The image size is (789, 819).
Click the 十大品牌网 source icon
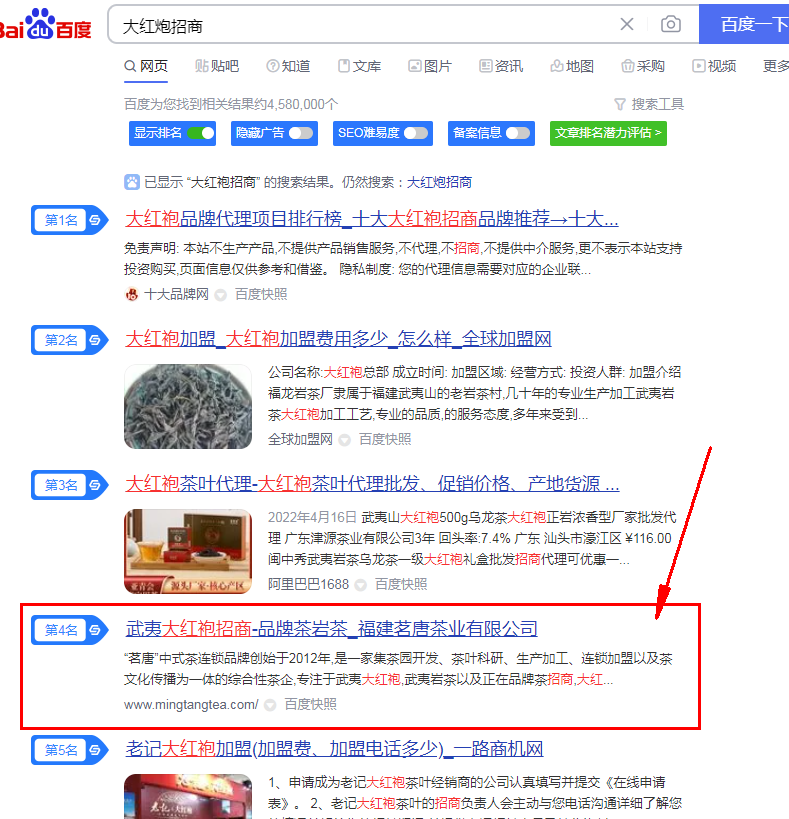tap(131, 294)
